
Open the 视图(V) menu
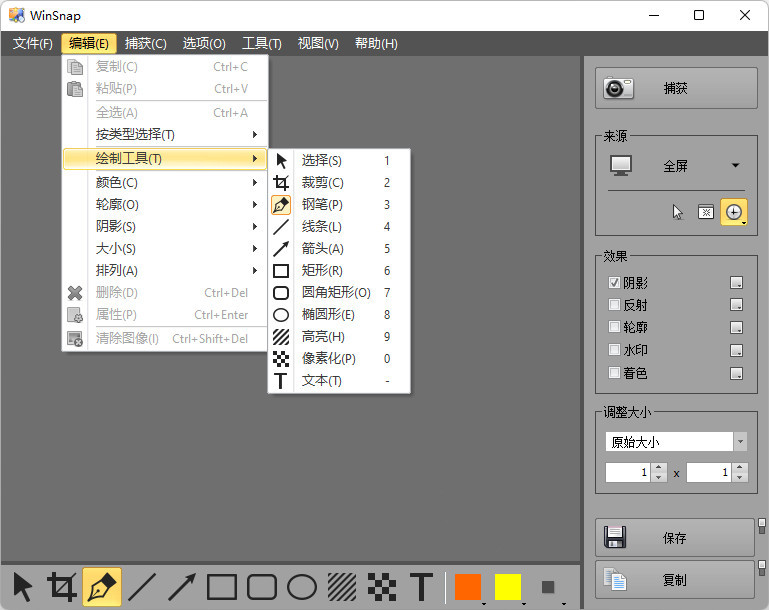[x=318, y=44]
